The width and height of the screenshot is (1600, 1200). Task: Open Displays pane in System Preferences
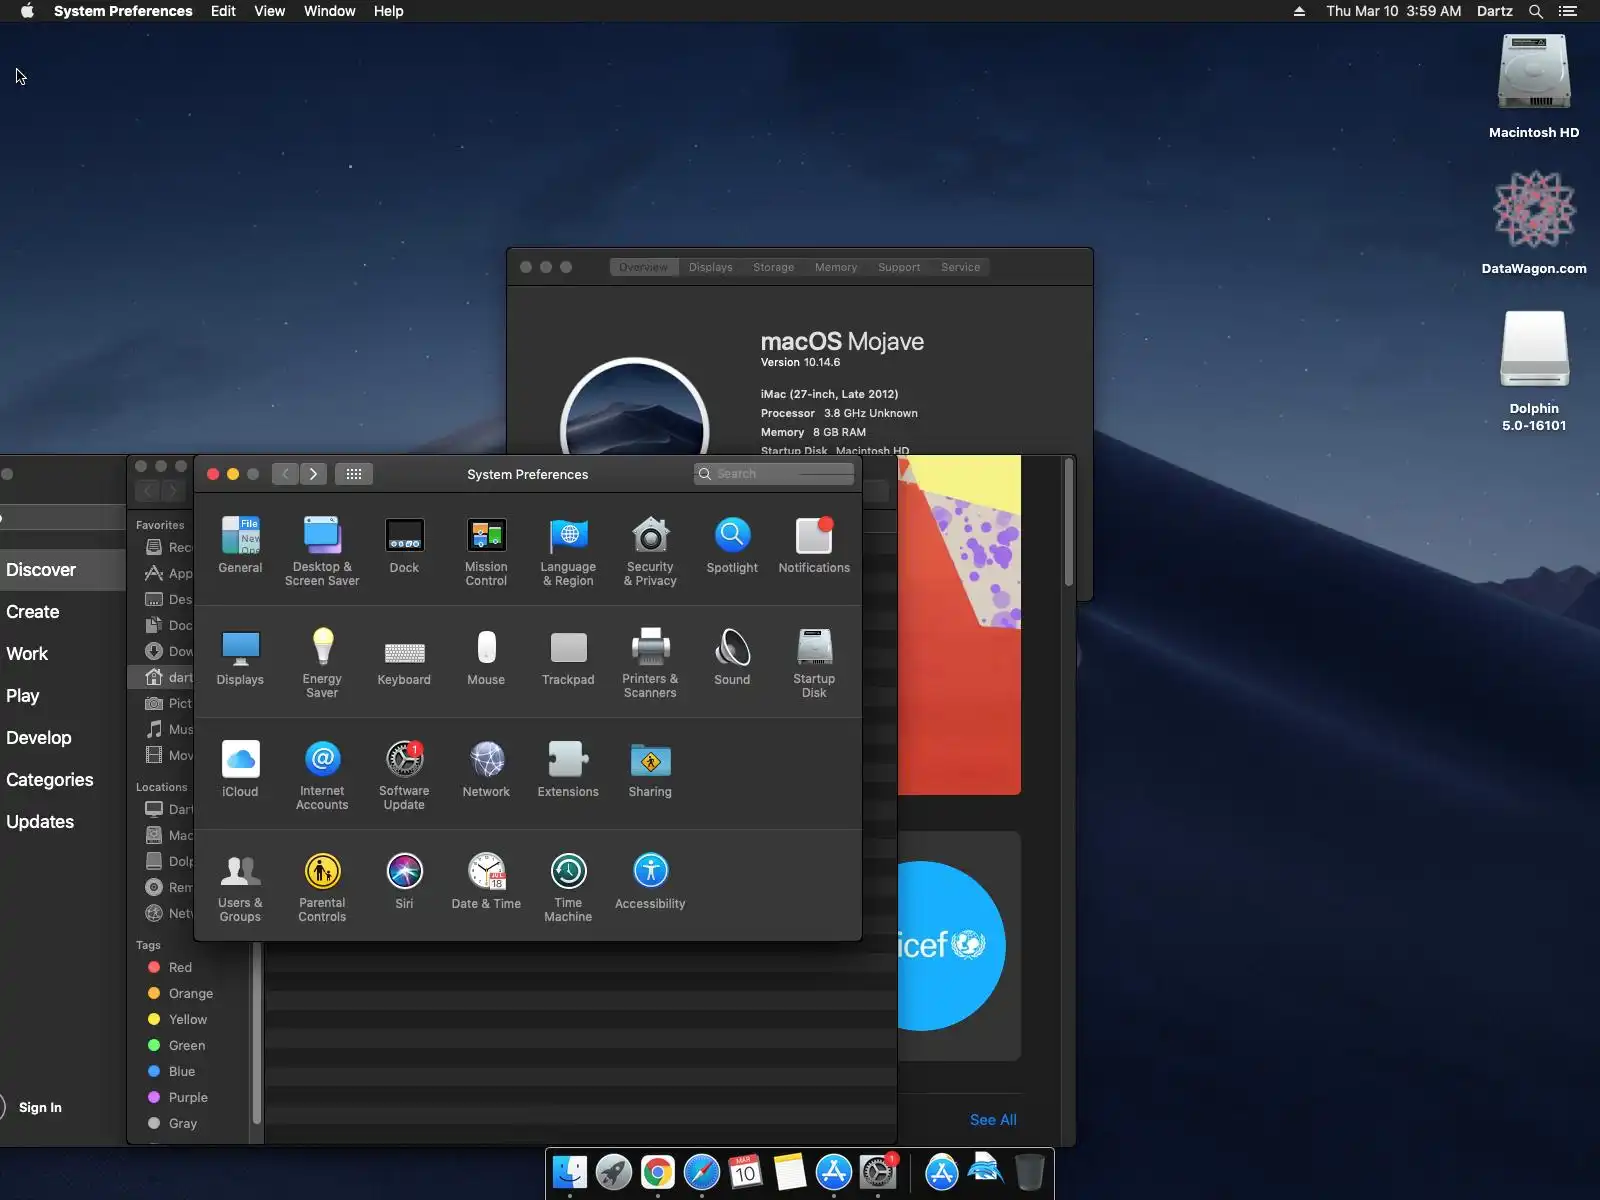coord(240,658)
